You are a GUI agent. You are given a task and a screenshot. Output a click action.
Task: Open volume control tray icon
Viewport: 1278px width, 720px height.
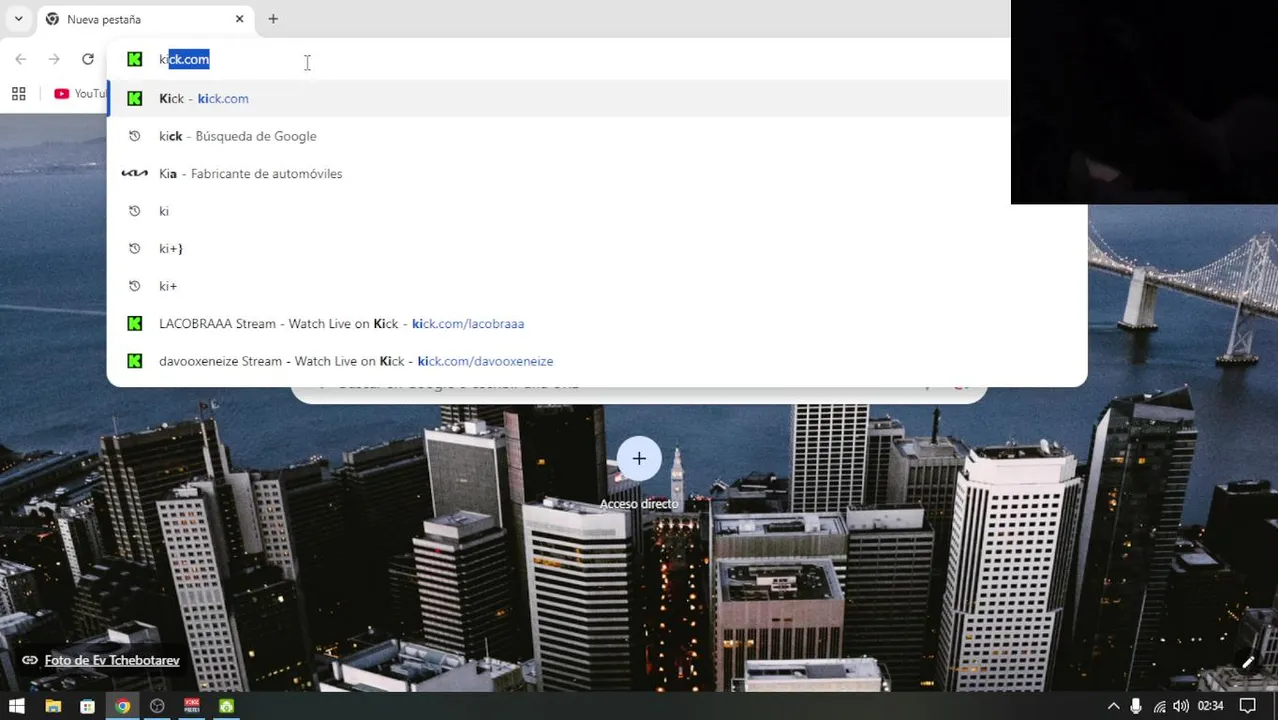click(1181, 706)
